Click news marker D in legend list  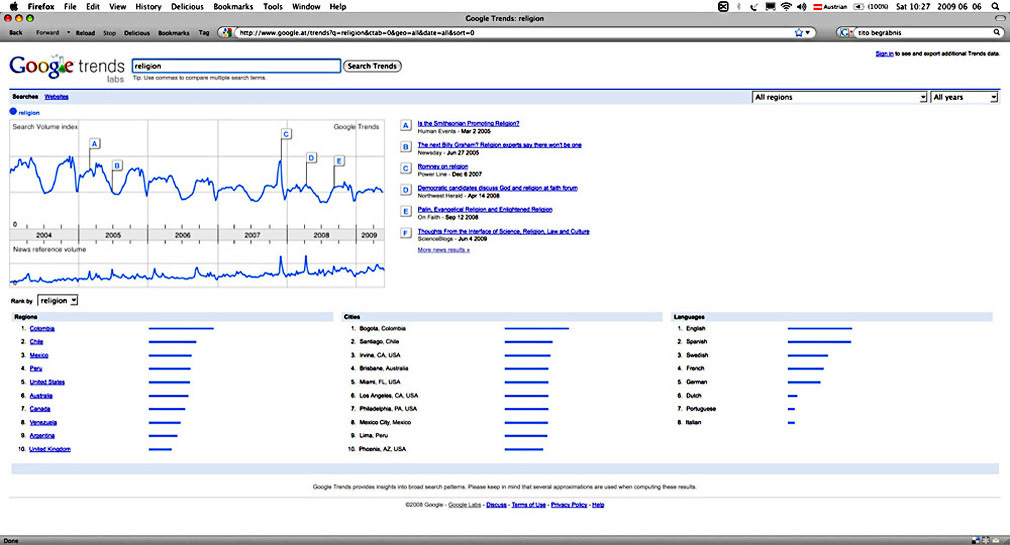click(x=406, y=190)
